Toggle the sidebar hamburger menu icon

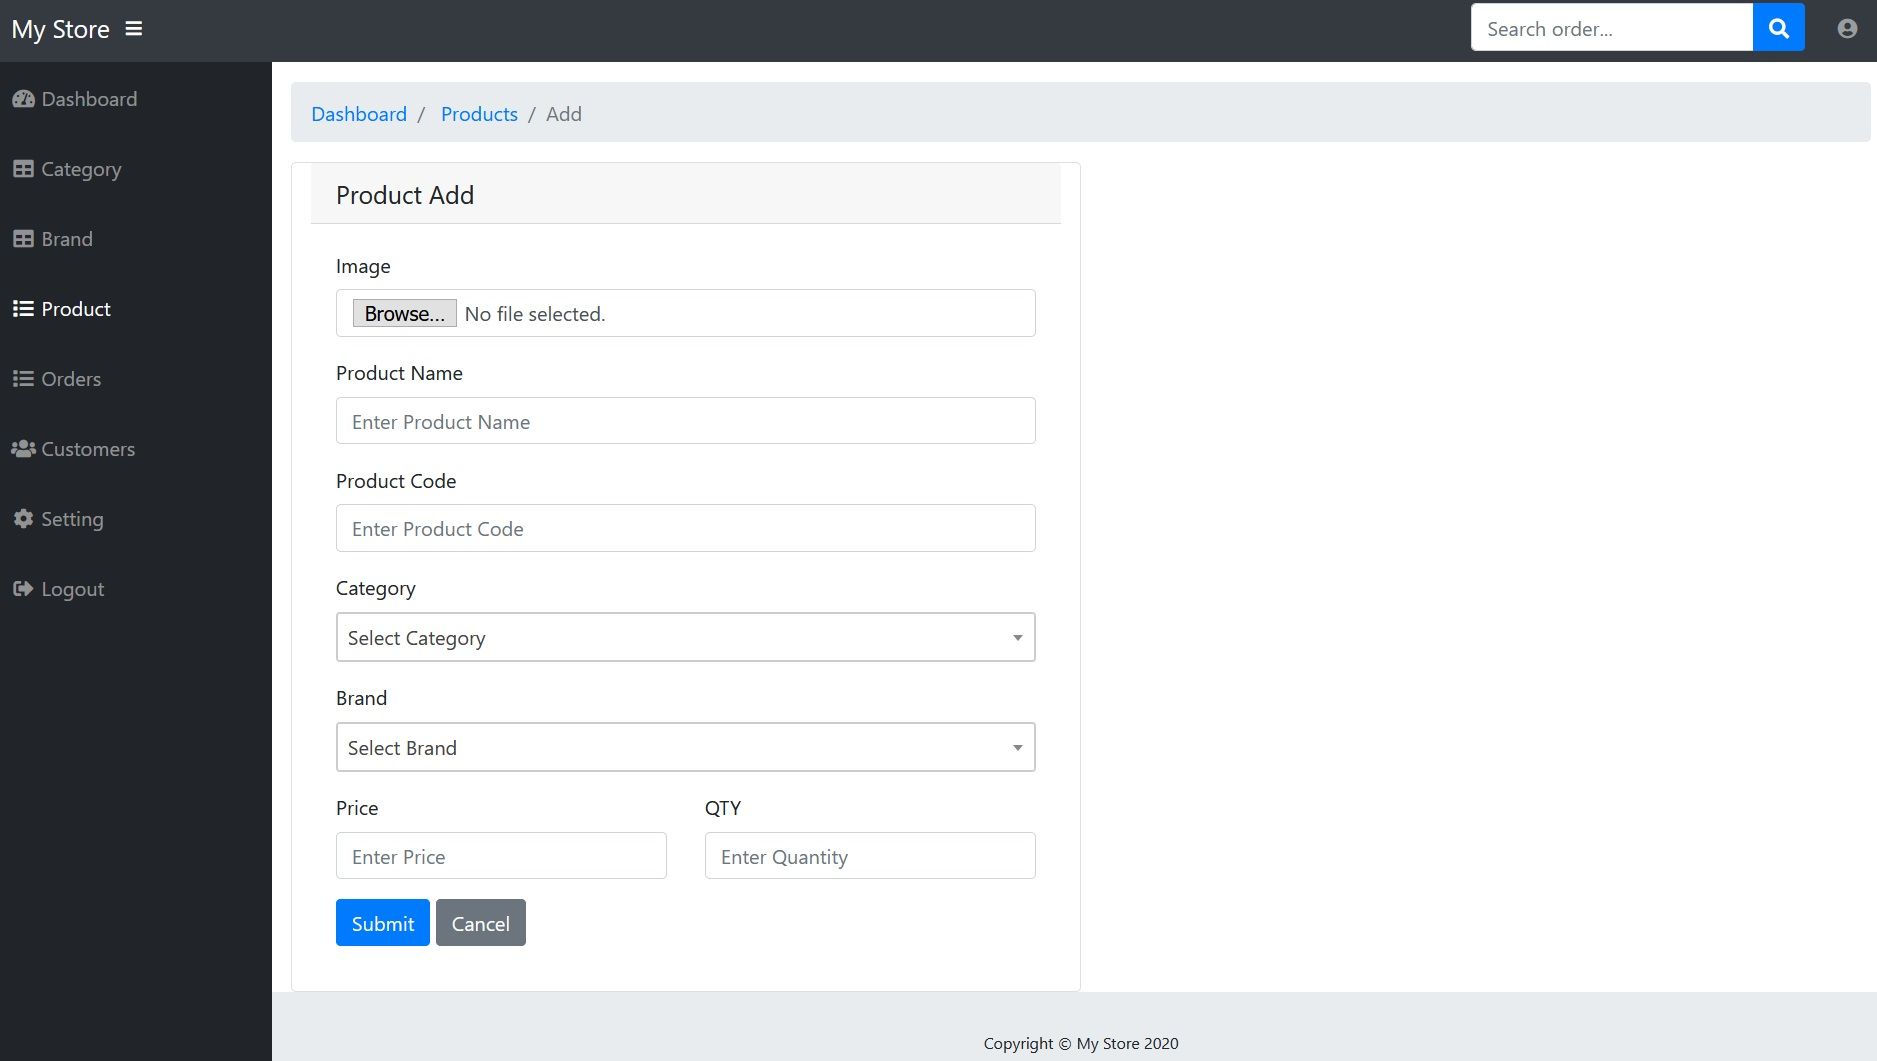(133, 29)
